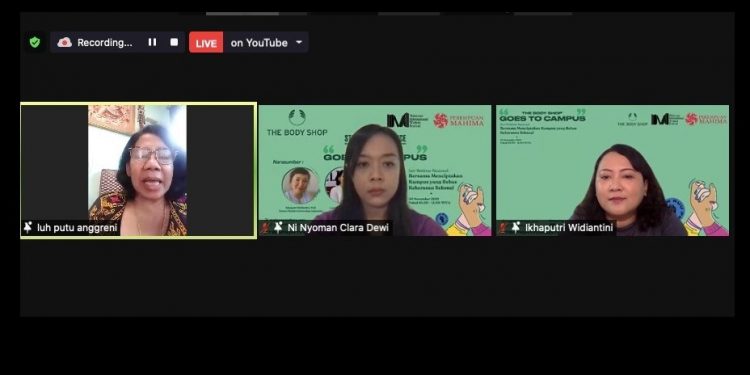Click muted mic icon of Ikhaputri Widiantini
This screenshot has width=750, height=375.
[x=503, y=228]
